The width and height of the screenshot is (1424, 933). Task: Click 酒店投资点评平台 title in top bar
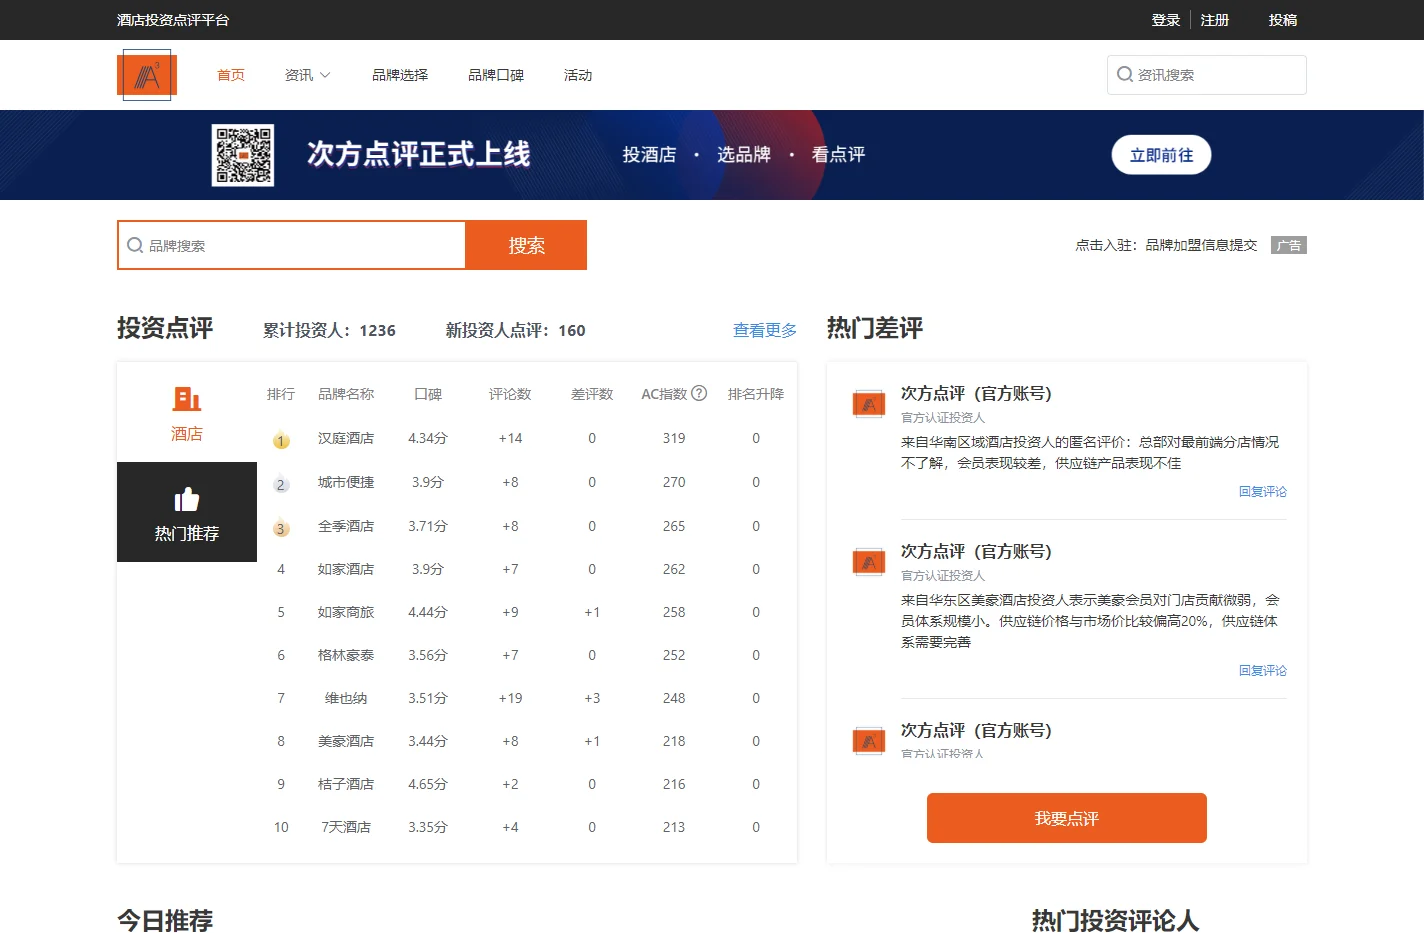coord(173,20)
